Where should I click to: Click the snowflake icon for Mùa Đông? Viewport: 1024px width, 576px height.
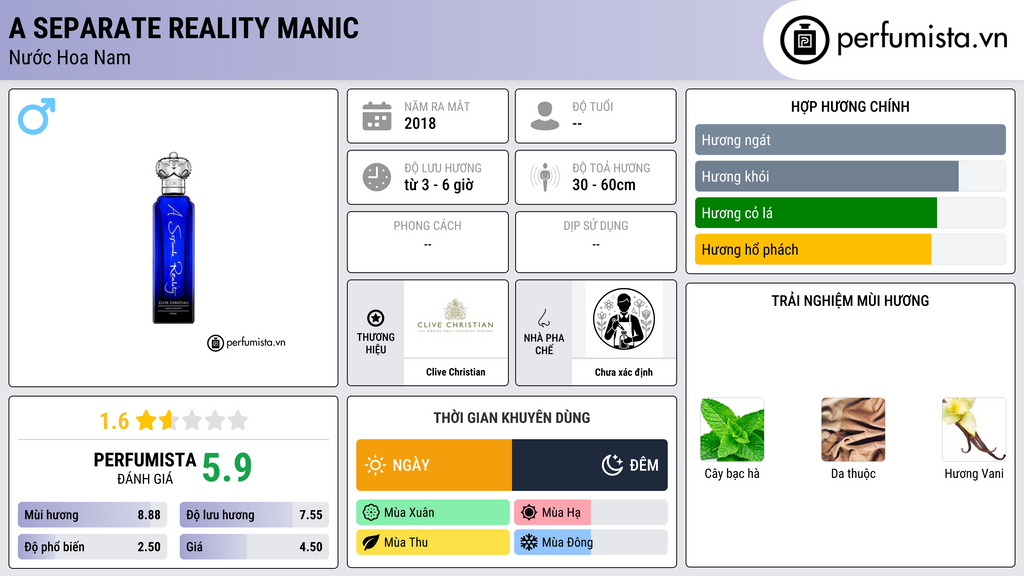529,542
